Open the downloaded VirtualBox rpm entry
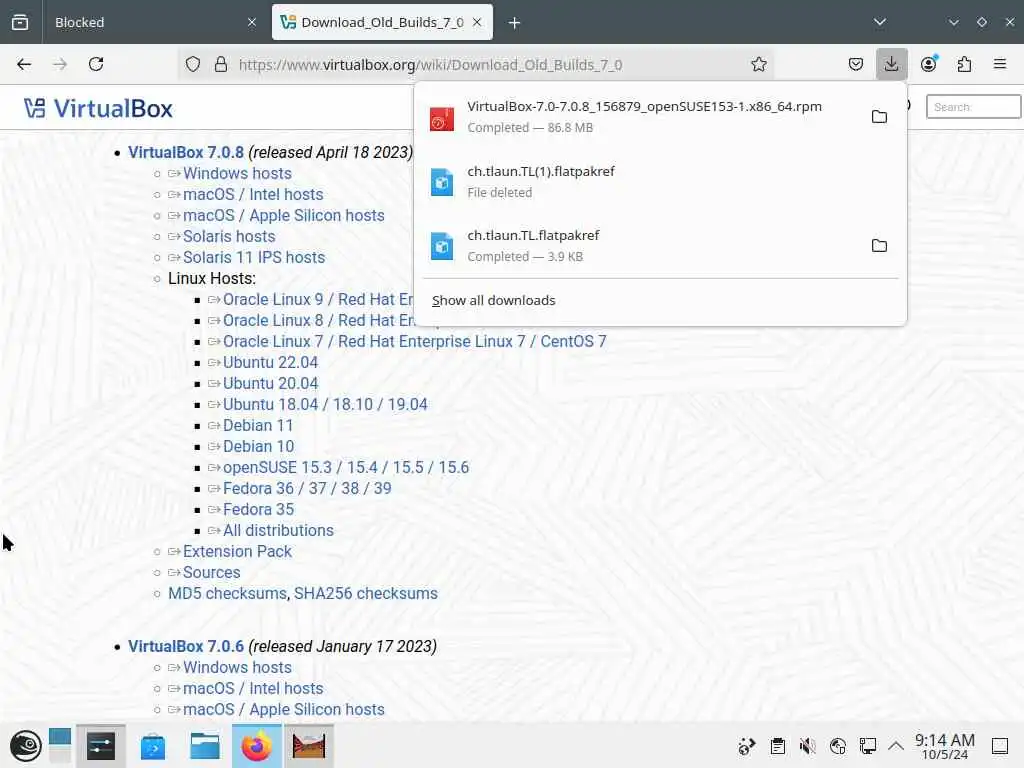This screenshot has height=768, width=1024. pos(643,117)
